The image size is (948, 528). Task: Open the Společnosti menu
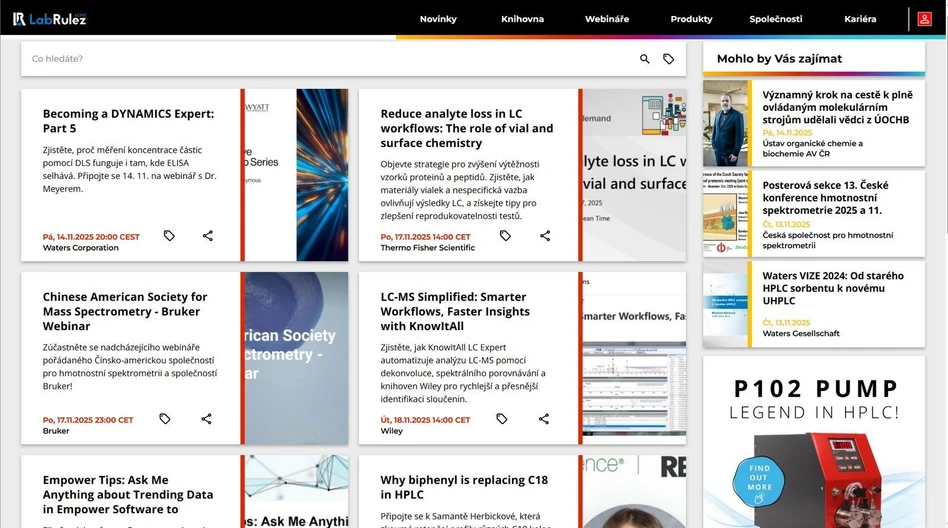coord(776,19)
